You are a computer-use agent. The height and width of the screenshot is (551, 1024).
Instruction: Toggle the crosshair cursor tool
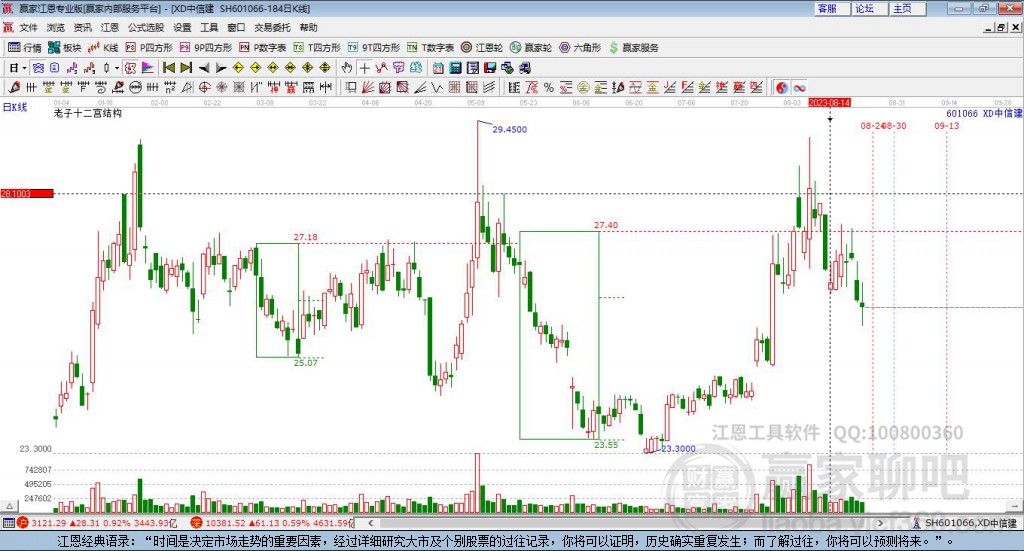pos(364,68)
